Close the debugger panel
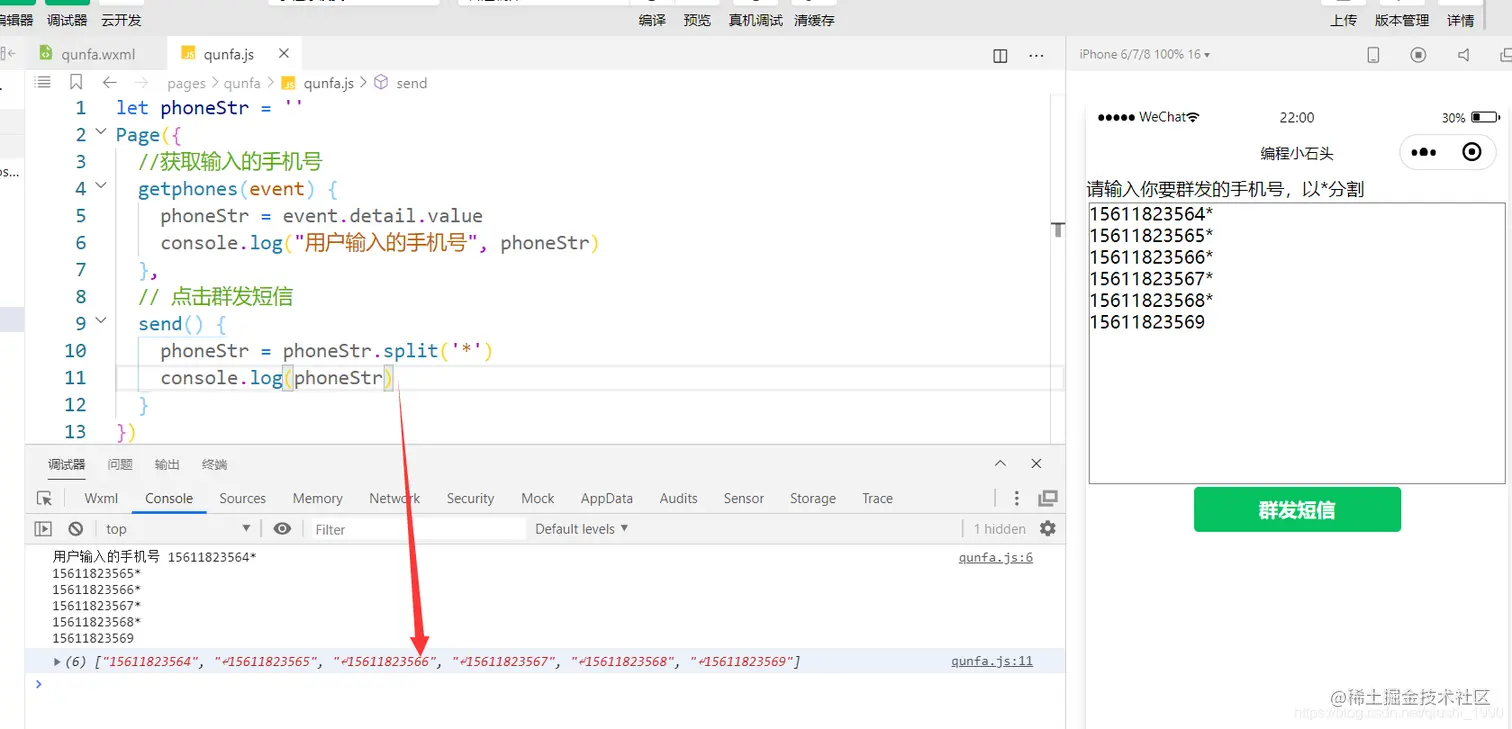 [1036, 463]
